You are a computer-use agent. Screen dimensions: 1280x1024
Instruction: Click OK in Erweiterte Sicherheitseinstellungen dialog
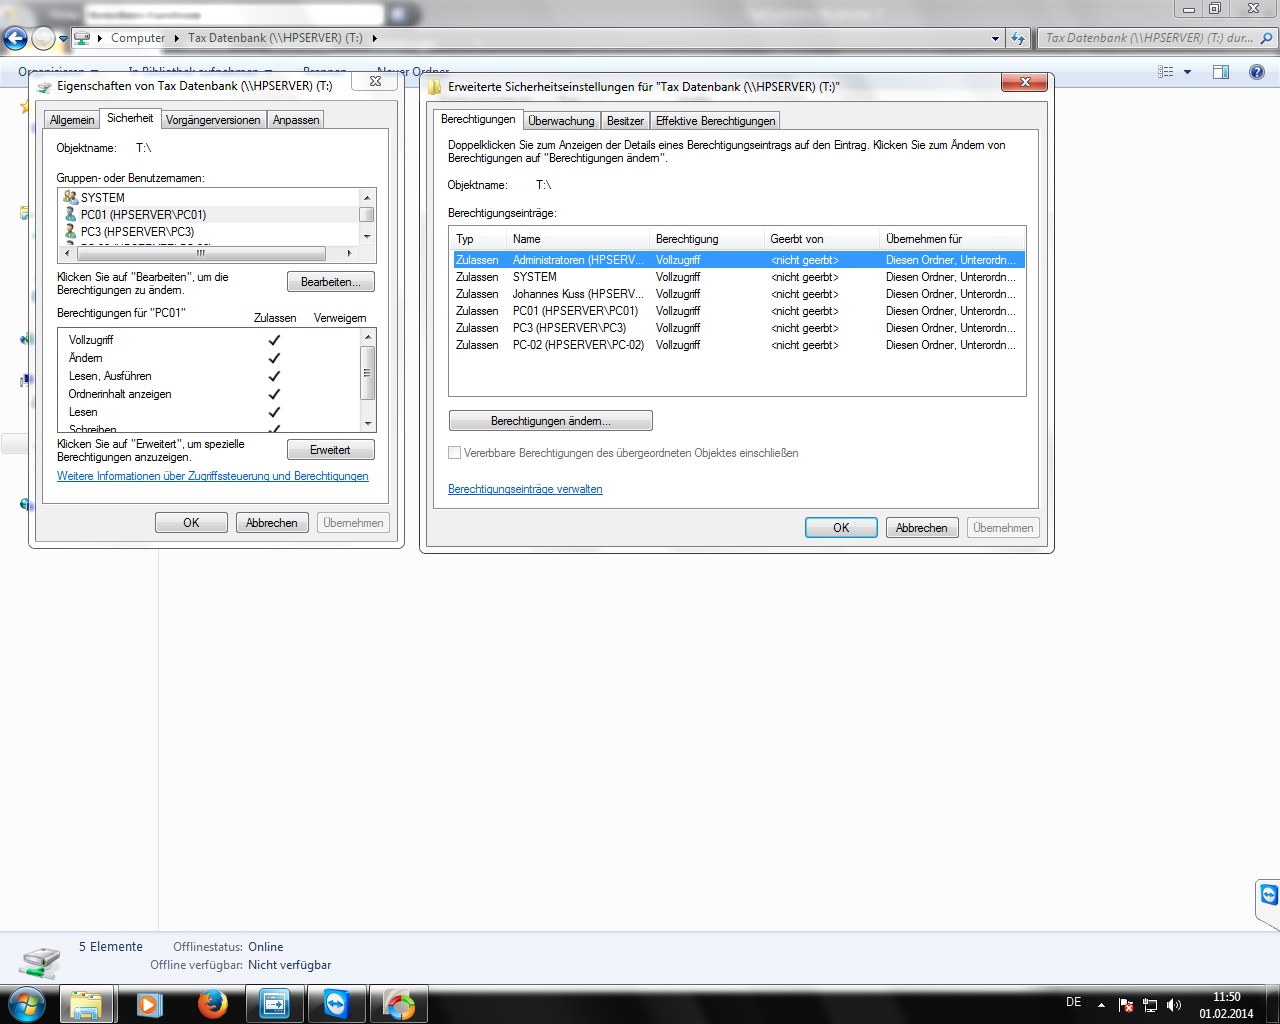tap(841, 528)
